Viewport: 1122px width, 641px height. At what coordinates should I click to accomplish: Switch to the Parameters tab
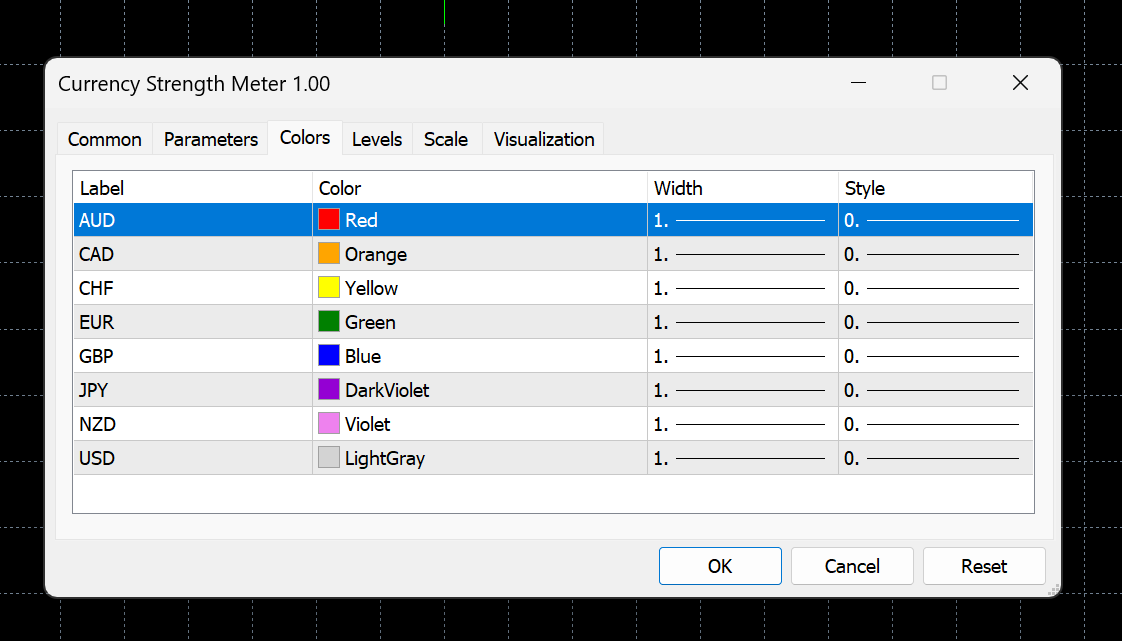(x=211, y=139)
